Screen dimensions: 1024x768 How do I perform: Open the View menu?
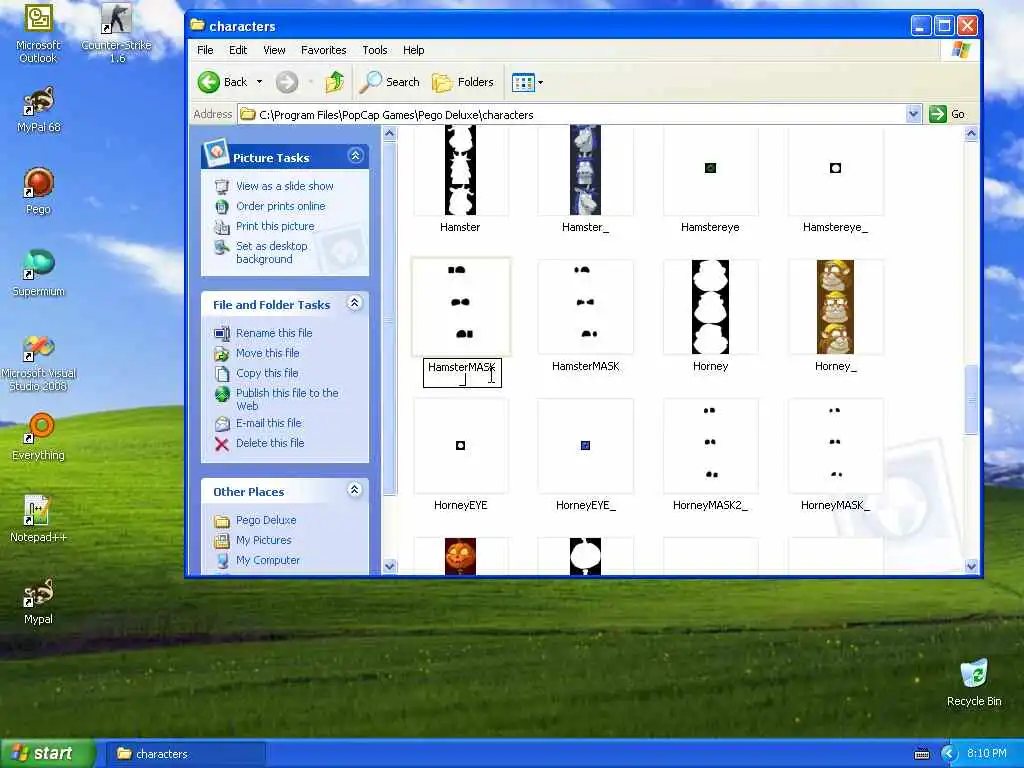coord(274,50)
